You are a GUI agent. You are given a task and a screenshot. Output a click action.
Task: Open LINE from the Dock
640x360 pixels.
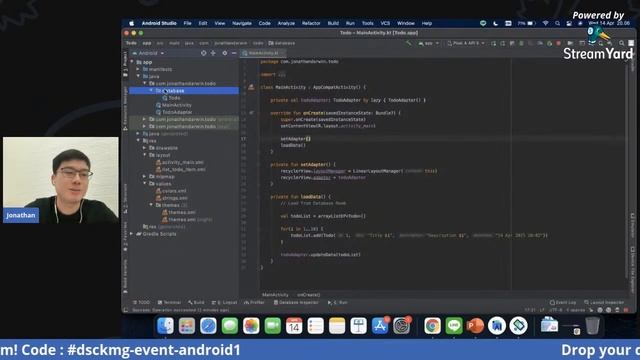click(454, 326)
